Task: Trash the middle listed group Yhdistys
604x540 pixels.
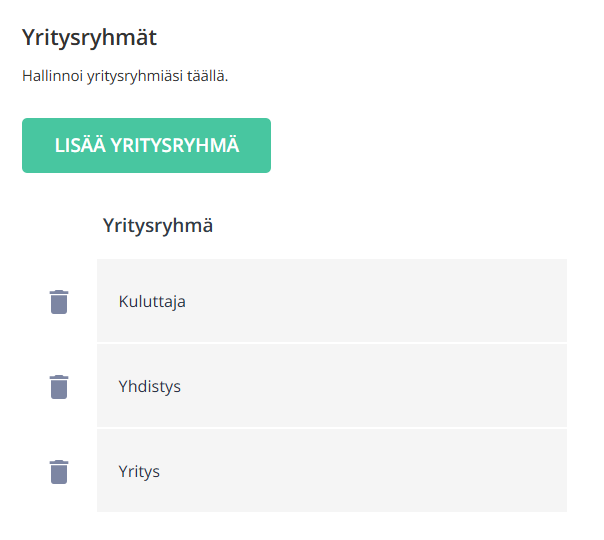Action: pyautogui.click(x=59, y=387)
